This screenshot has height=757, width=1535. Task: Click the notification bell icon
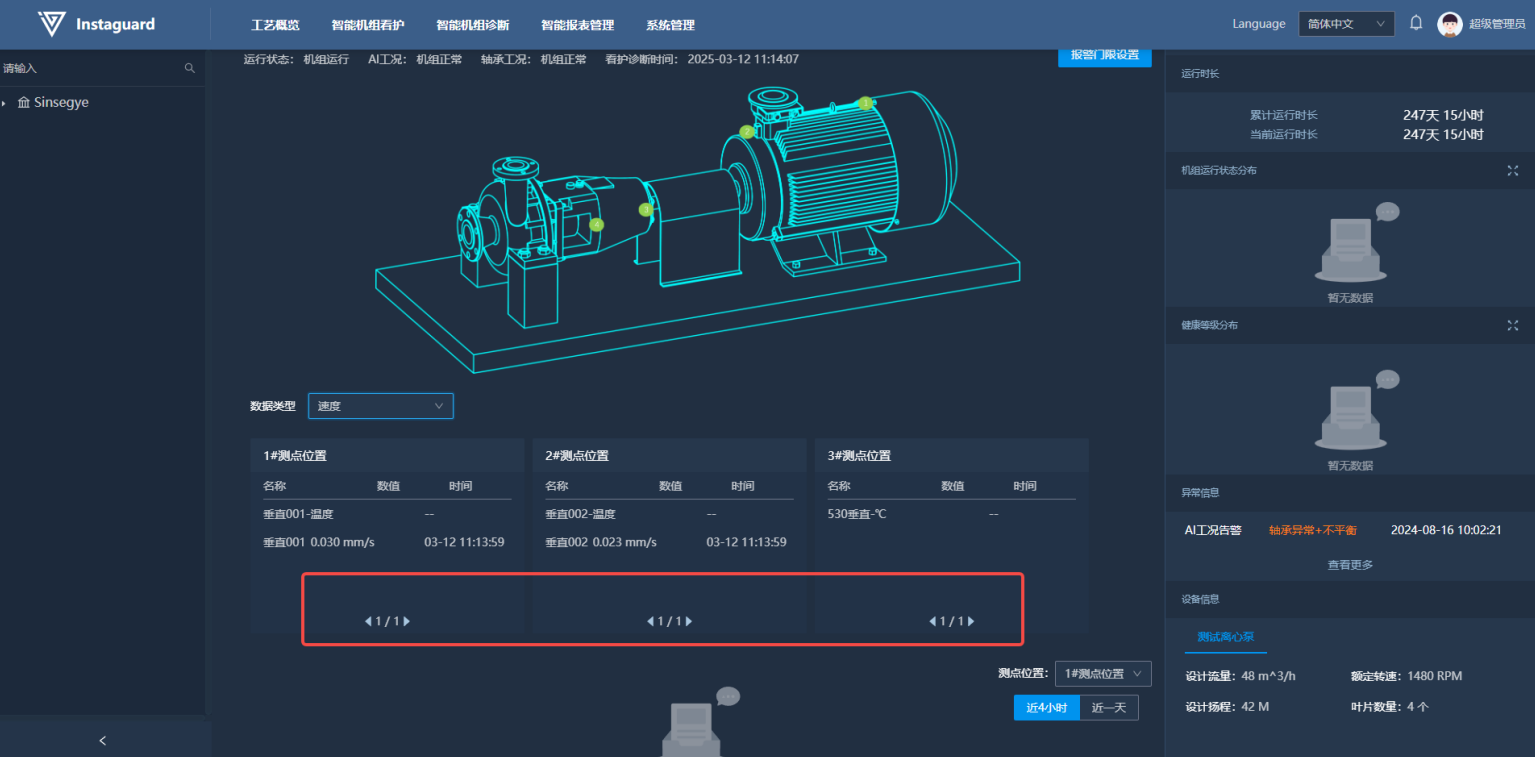tap(1416, 23)
